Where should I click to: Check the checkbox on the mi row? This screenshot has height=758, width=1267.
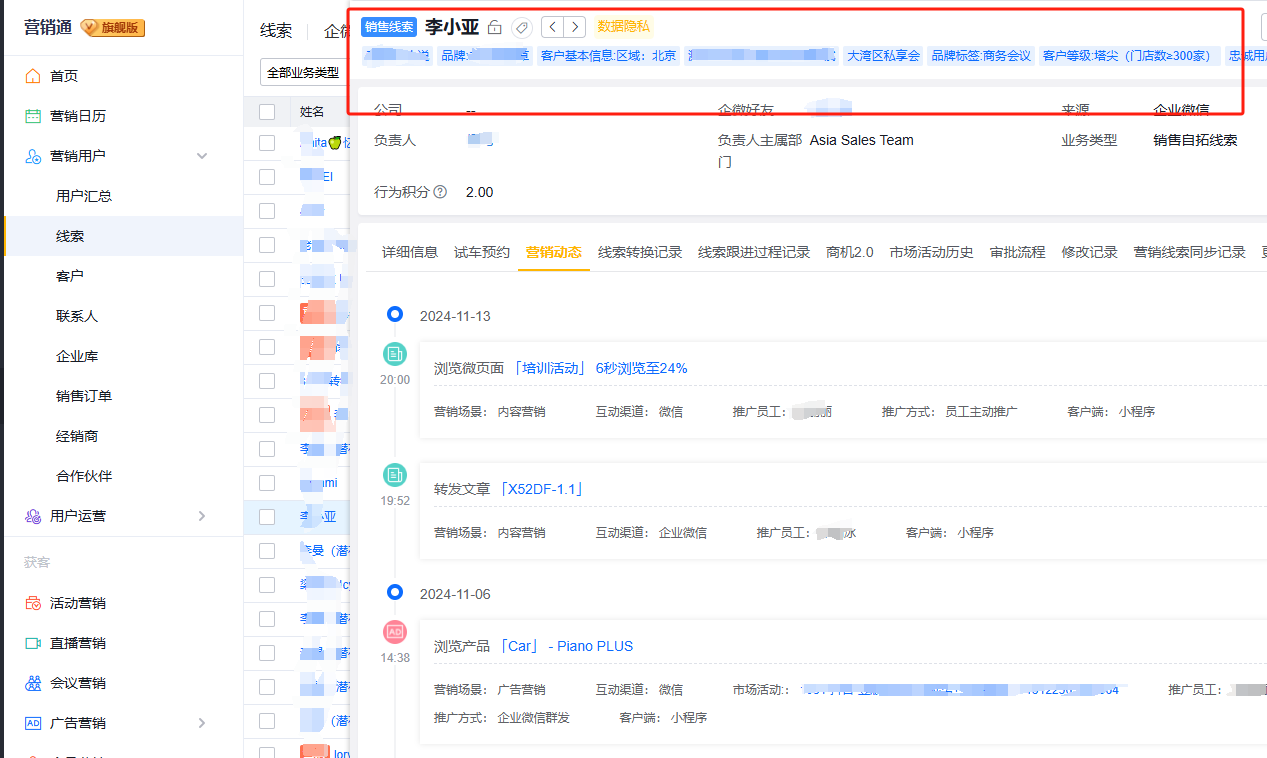tap(267, 483)
